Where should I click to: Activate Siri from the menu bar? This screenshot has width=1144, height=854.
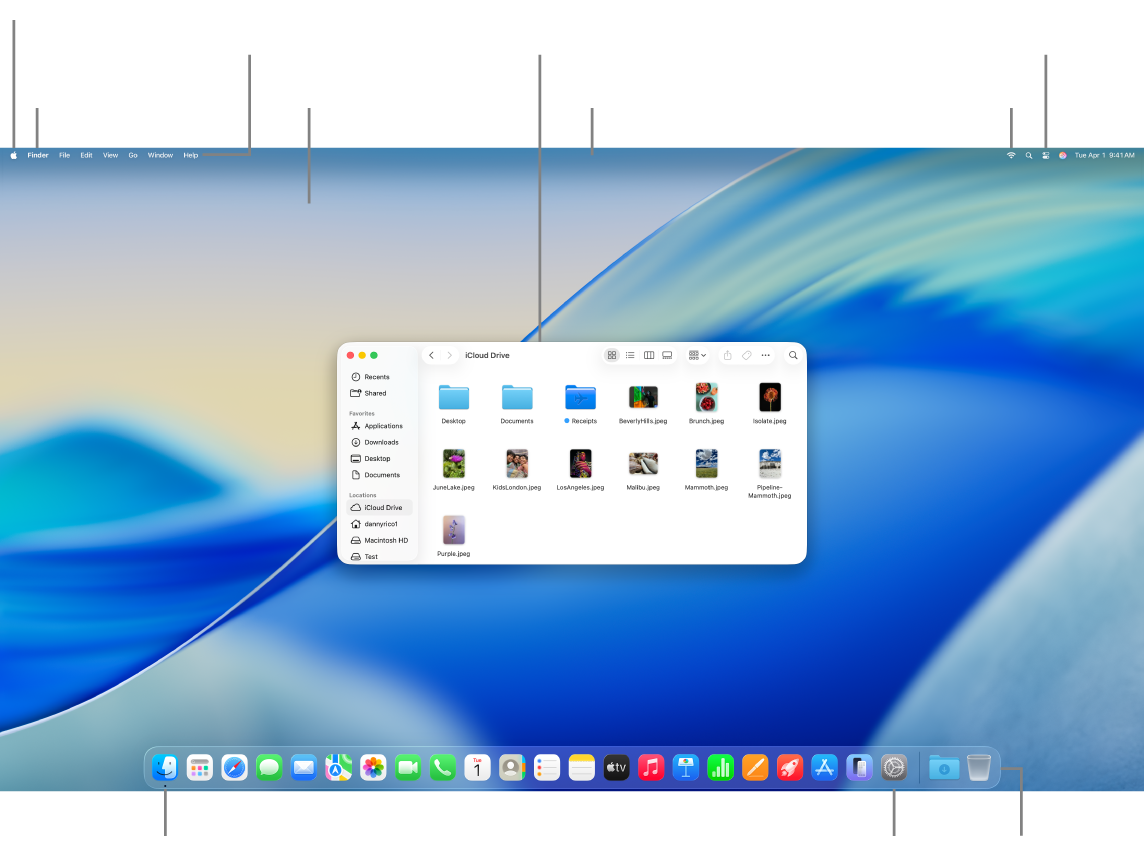1062,155
